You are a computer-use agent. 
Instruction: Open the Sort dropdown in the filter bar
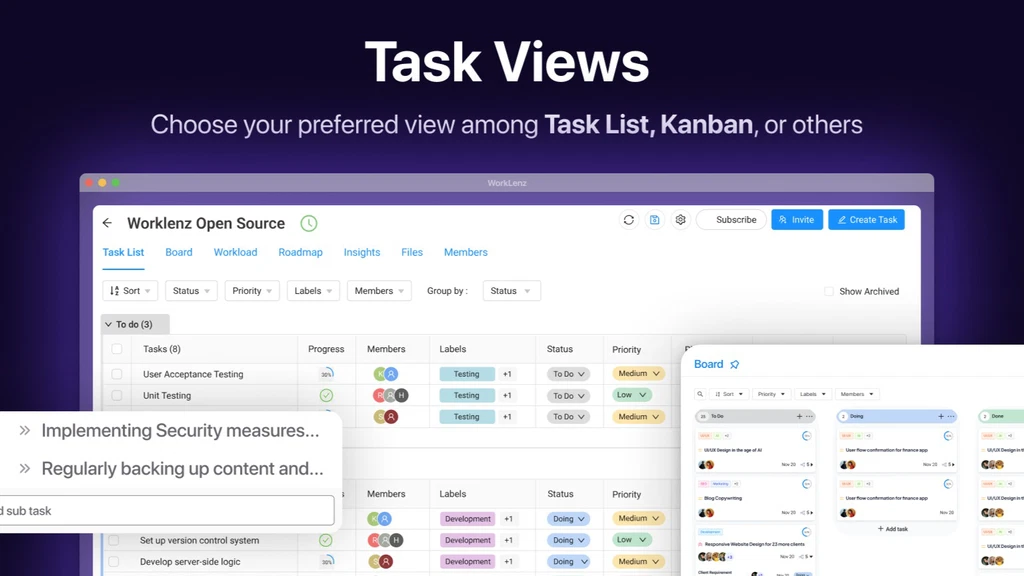129,290
